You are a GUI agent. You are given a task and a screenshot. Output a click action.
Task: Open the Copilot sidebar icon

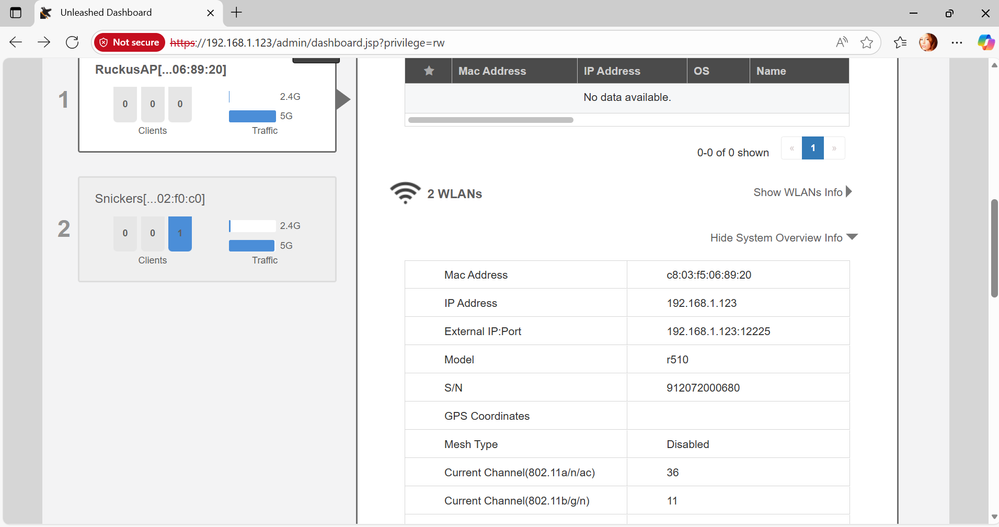coord(986,43)
